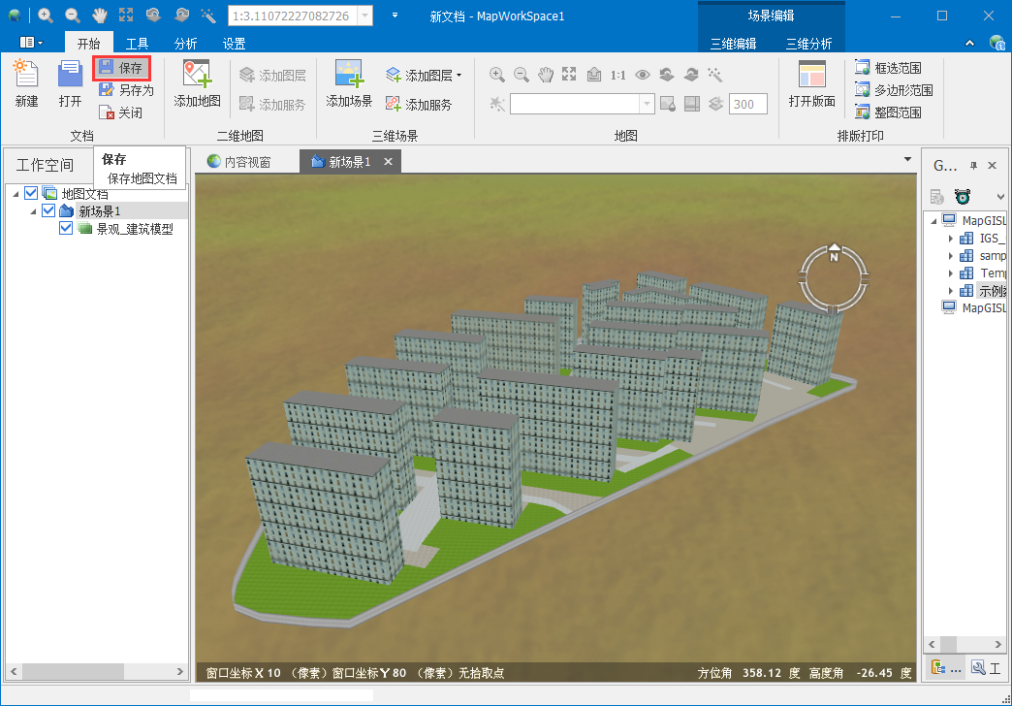This screenshot has height=706, width=1012.
Task: Zoom out using ribbon map zoom-out icon
Action: 521,75
